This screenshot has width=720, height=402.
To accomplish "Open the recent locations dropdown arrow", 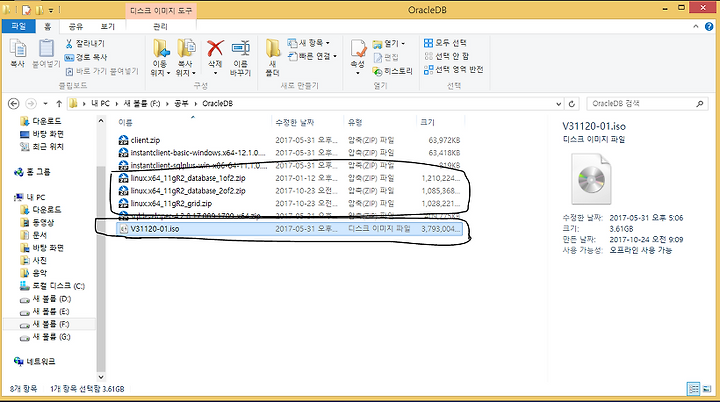I will click(45, 104).
